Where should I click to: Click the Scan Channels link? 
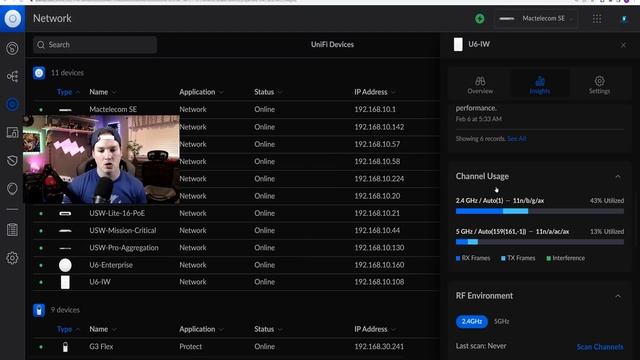600,347
